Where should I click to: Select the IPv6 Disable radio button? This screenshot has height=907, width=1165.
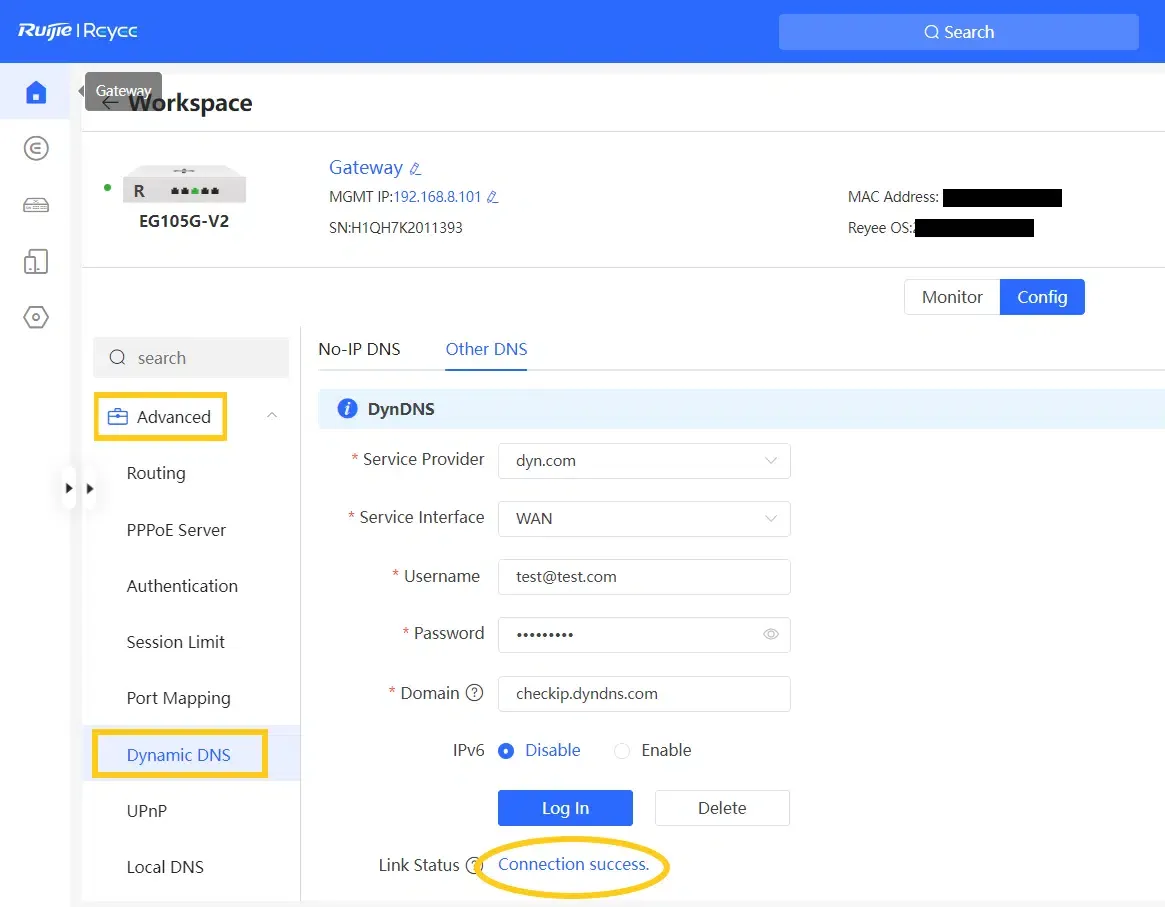click(506, 751)
